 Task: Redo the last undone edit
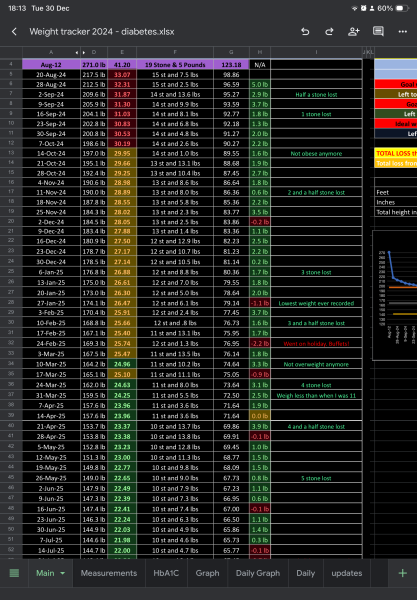click(329, 32)
